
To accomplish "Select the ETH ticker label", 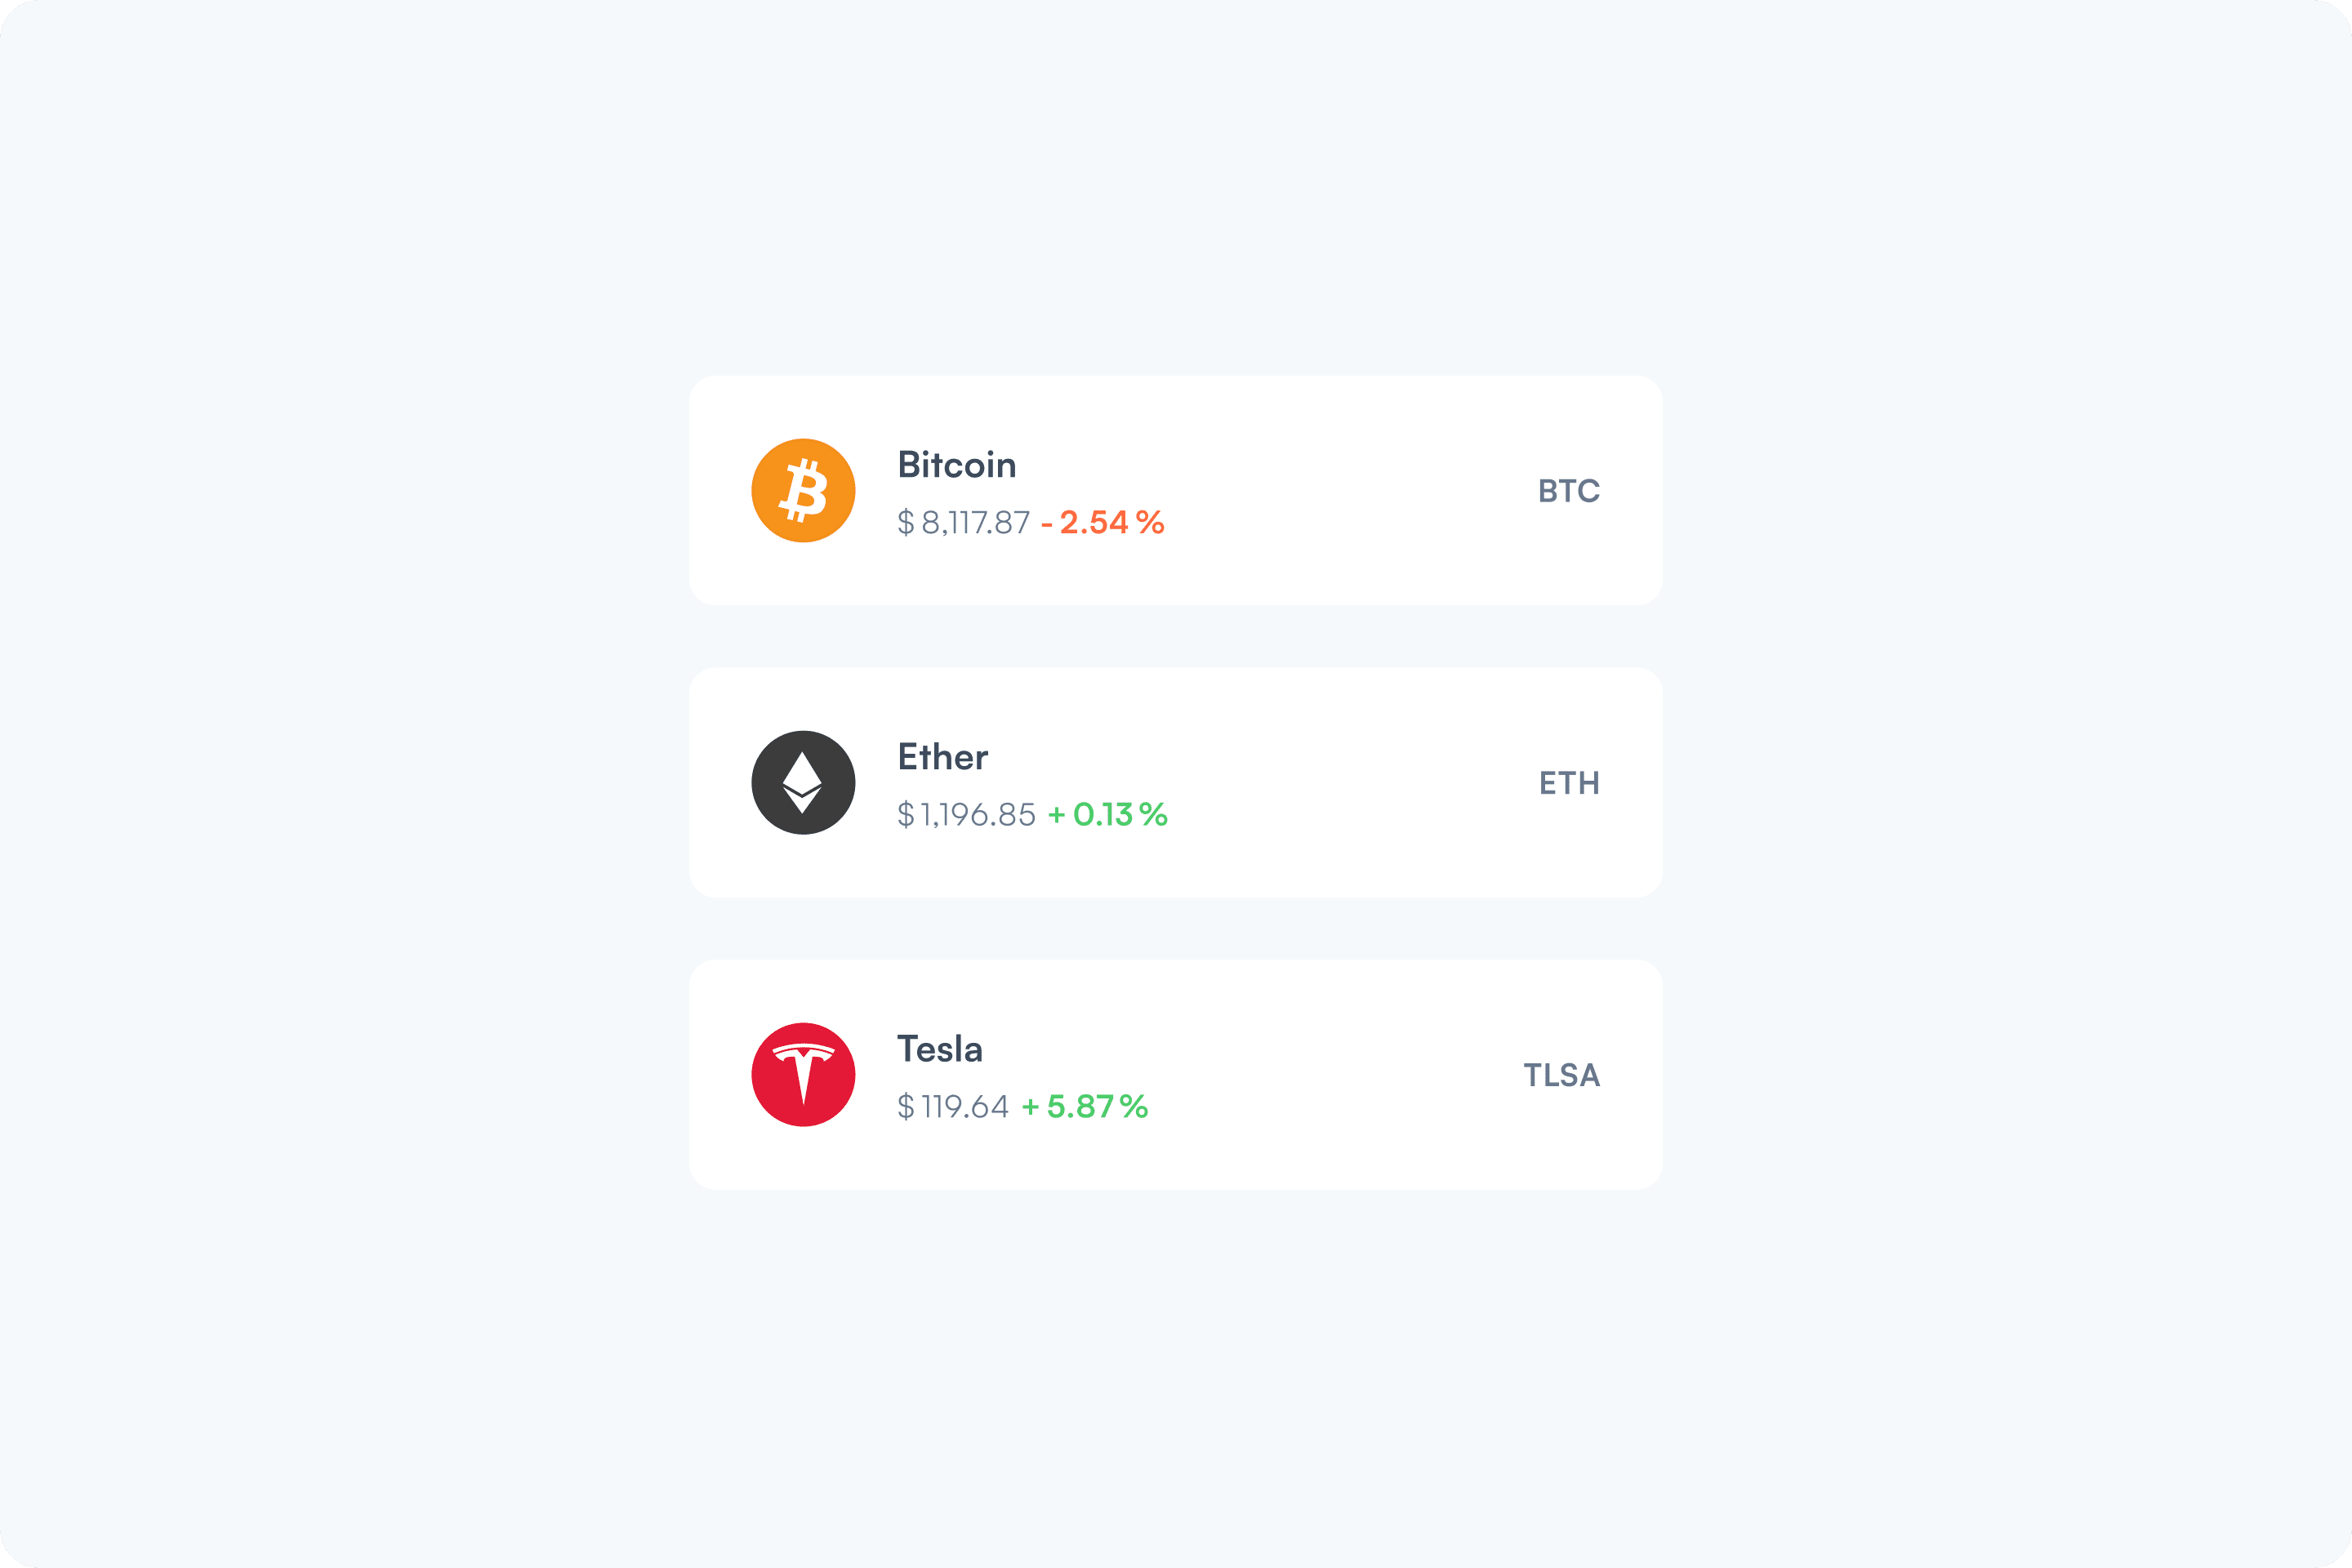I will pyautogui.click(x=1569, y=783).
